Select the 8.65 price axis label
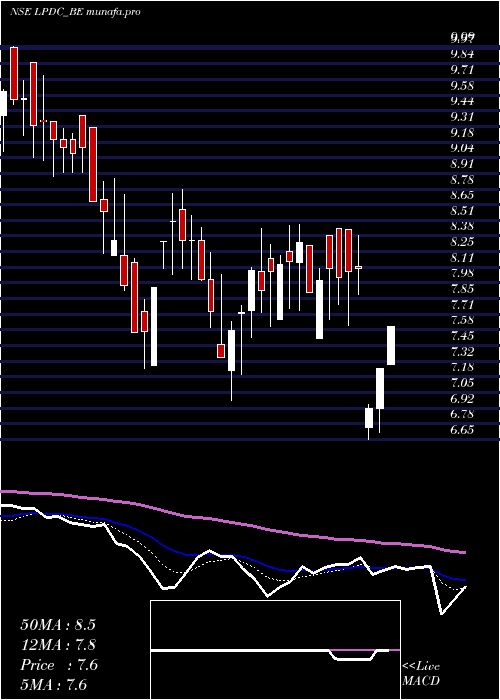The height and width of the screenshot is (700, 500). tap(462, 195)
